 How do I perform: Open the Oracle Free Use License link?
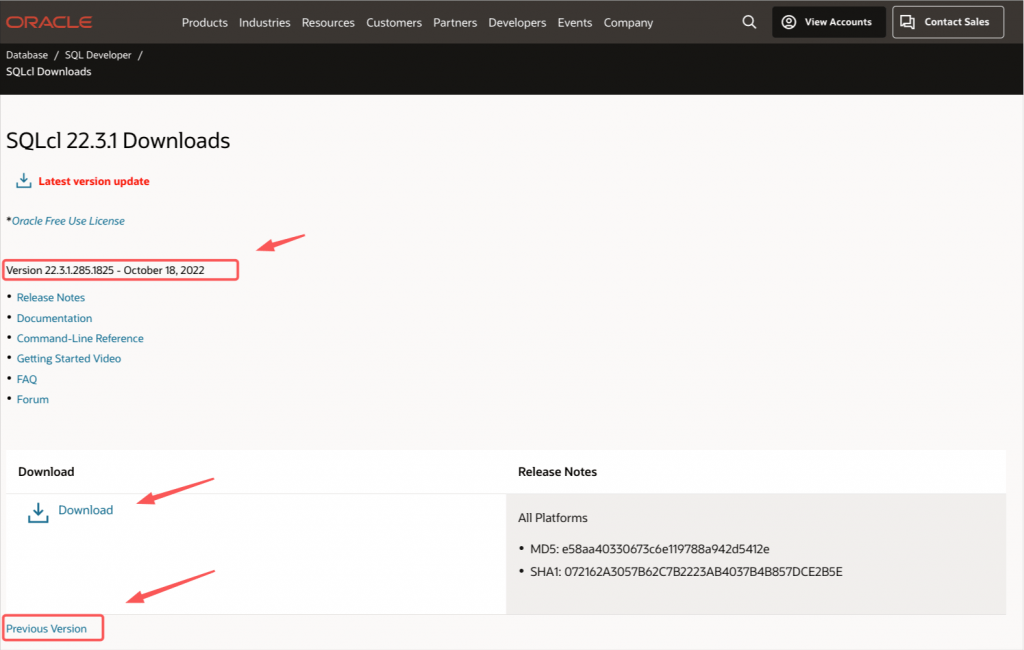coord(68,221)
